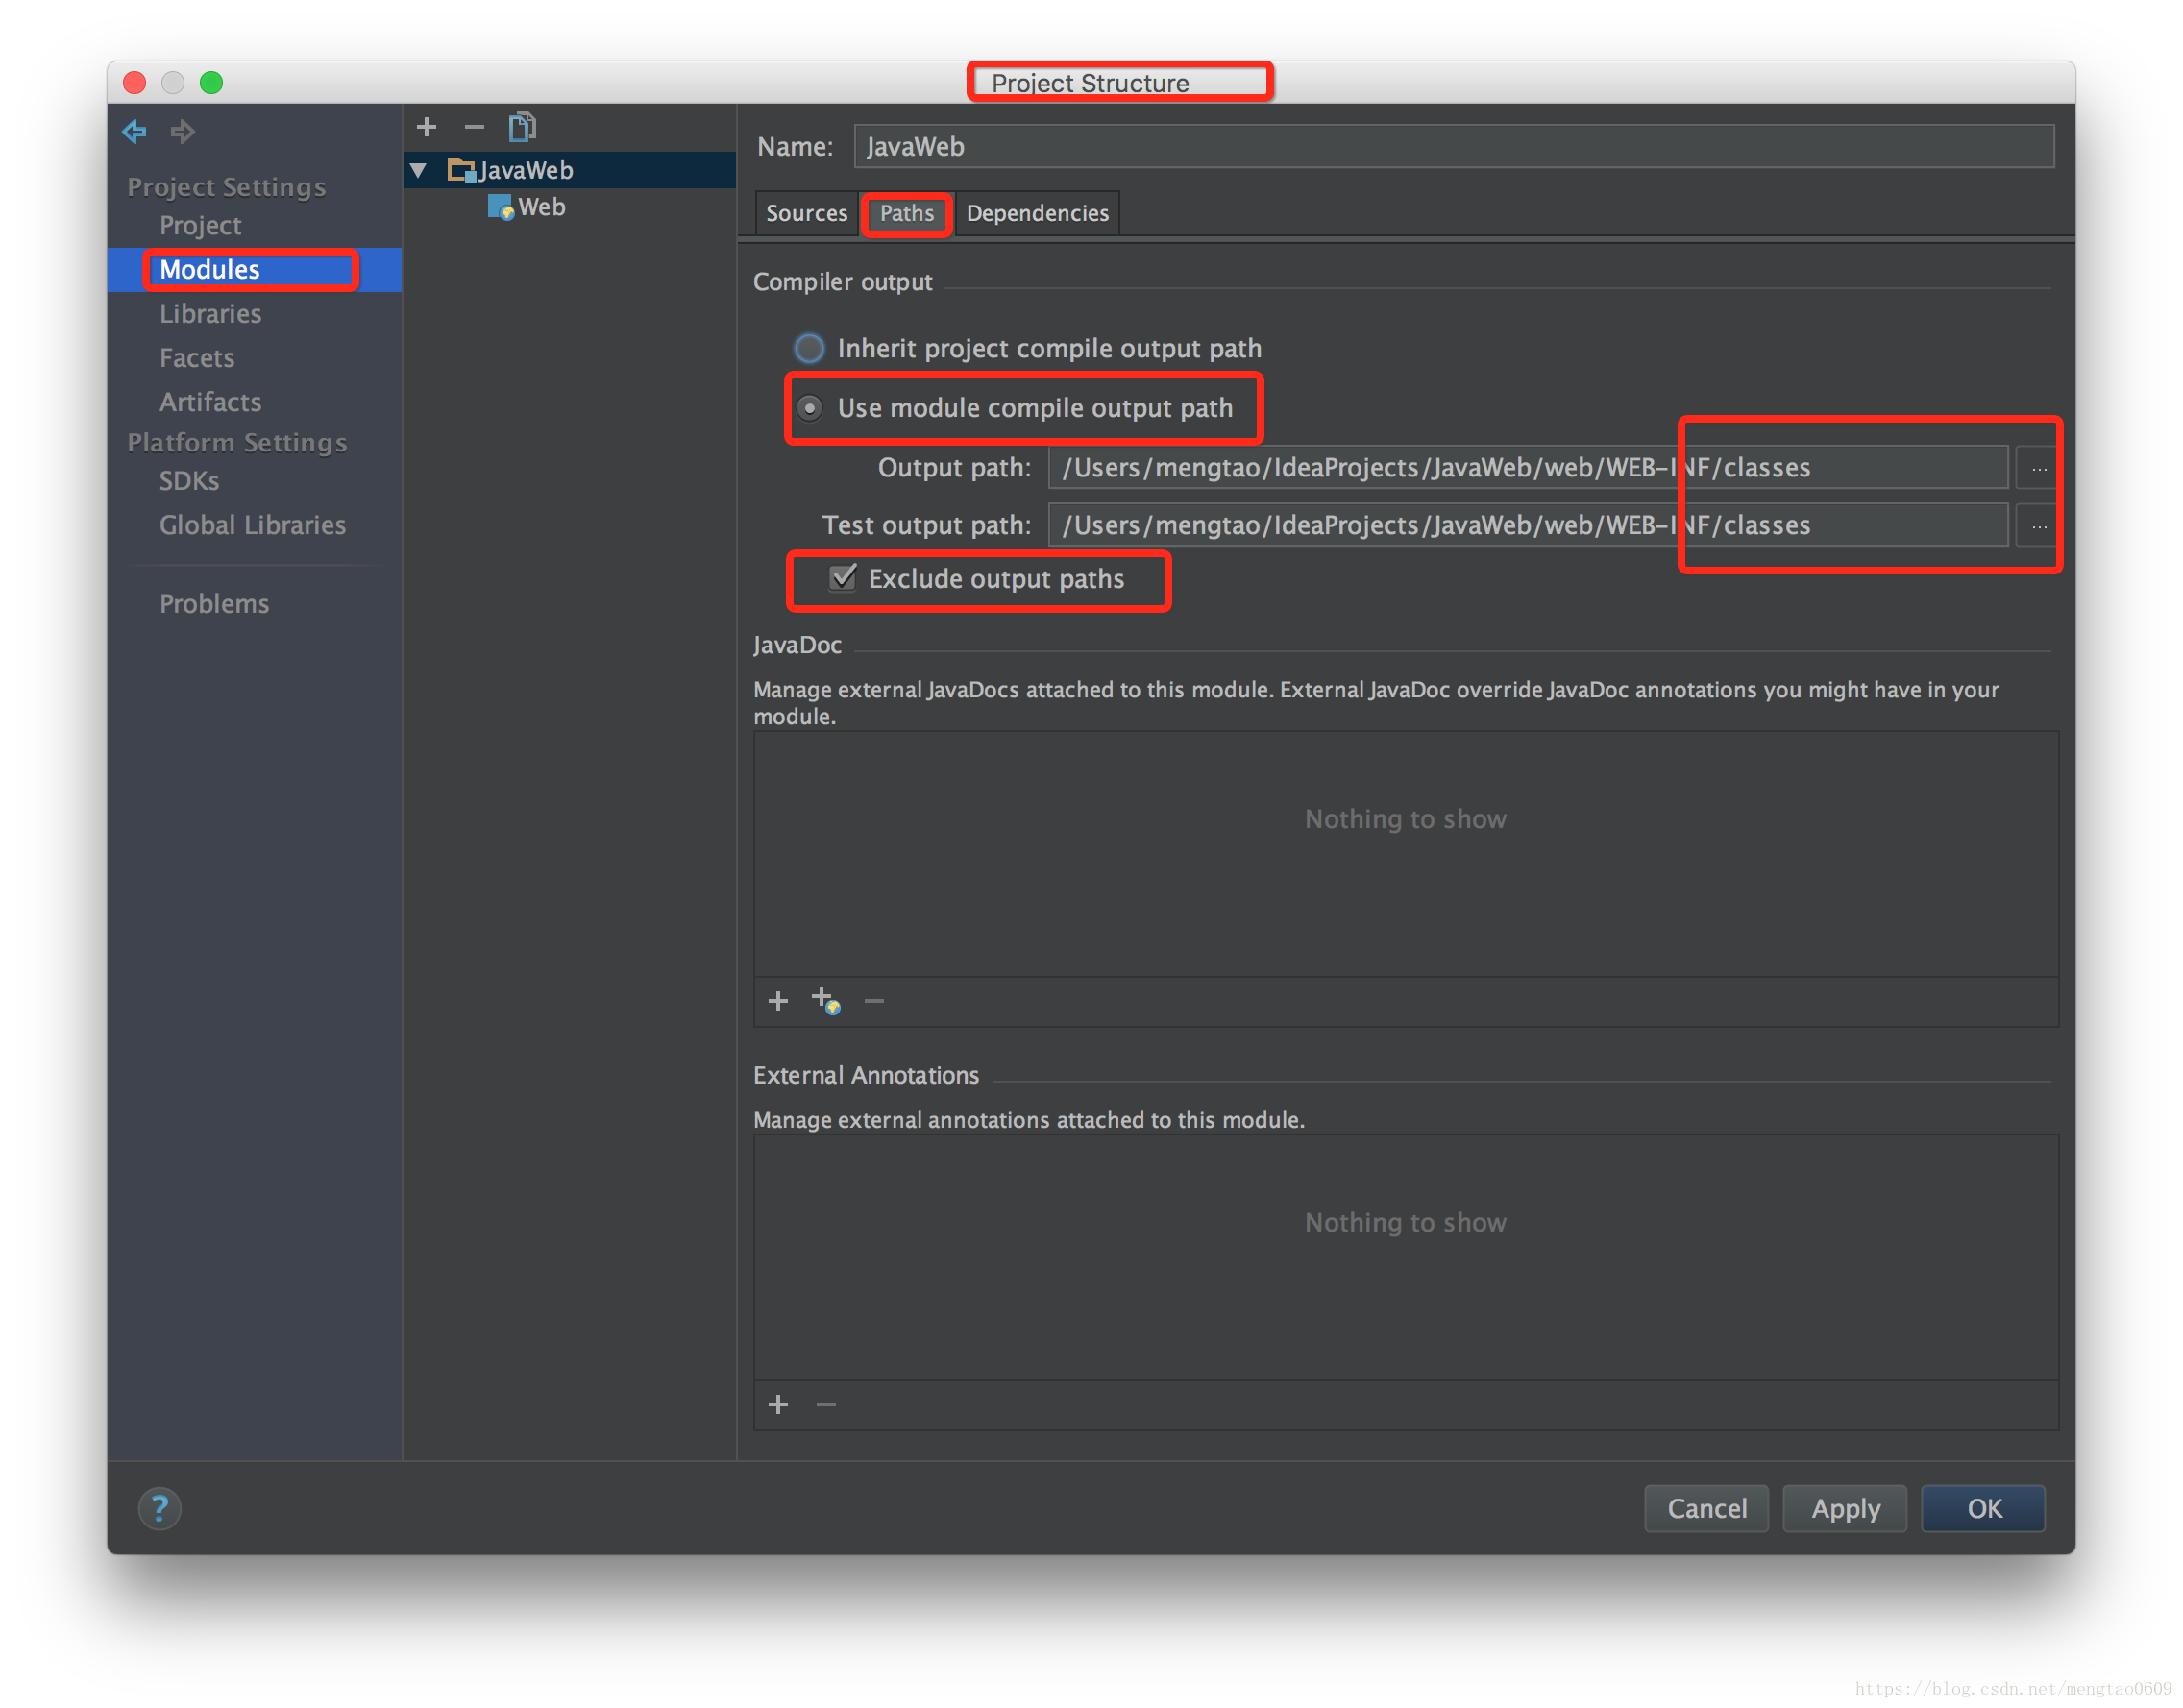Add external annotation with plus icon
The height and width of the screenshot is (1708, 2183).
coord(778,1405)
